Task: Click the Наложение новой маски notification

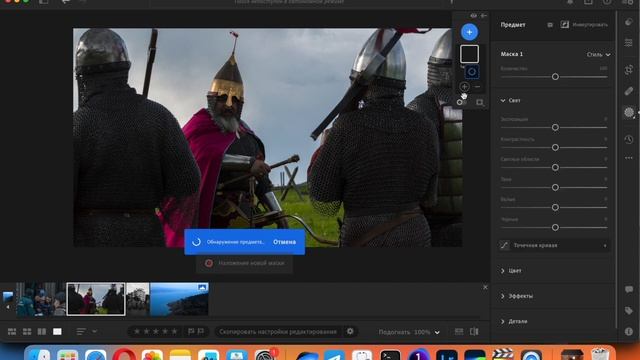Action: pos(244,263)
